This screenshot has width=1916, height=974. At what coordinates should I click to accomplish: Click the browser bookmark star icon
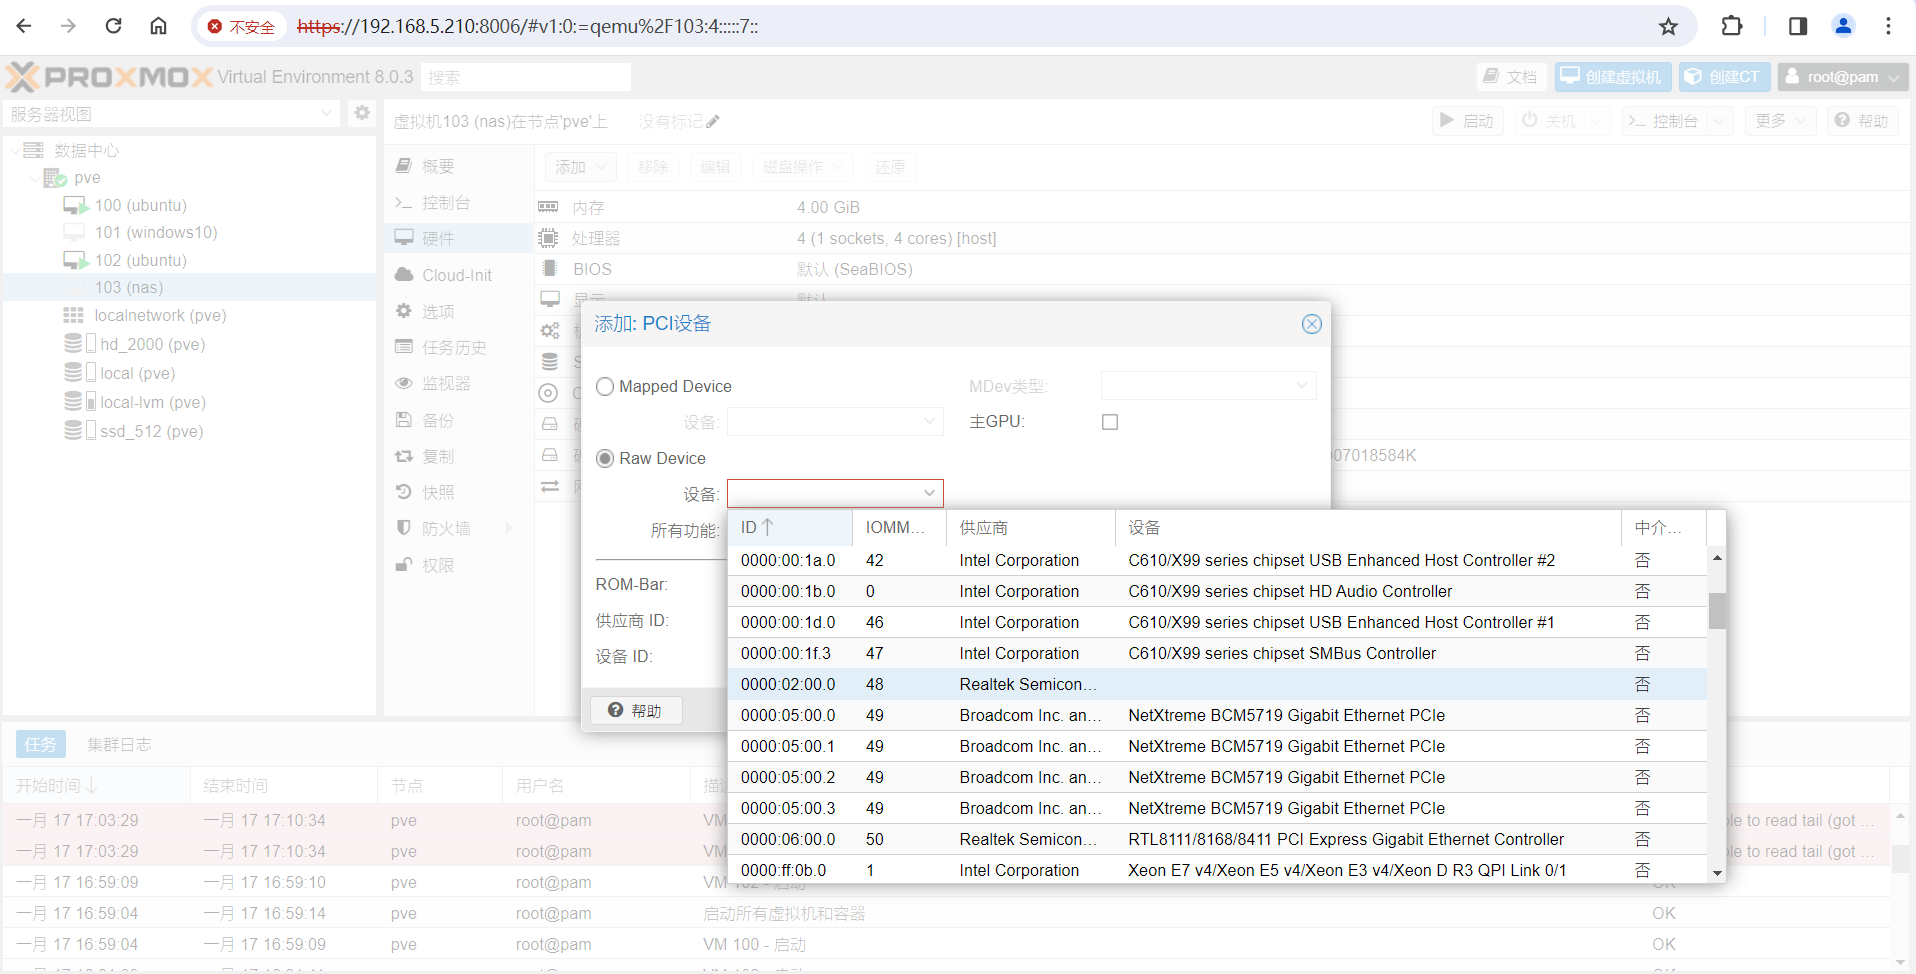[1668, 27]
